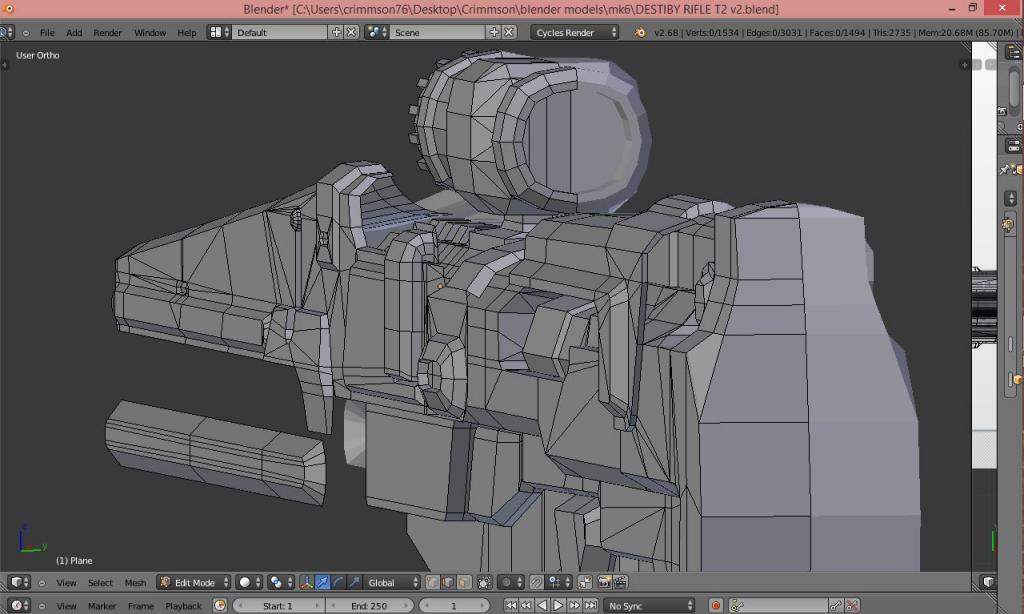The image size is (1024, 614).
Task: Click the Blender logo in info header
Action: coord(640,32)
